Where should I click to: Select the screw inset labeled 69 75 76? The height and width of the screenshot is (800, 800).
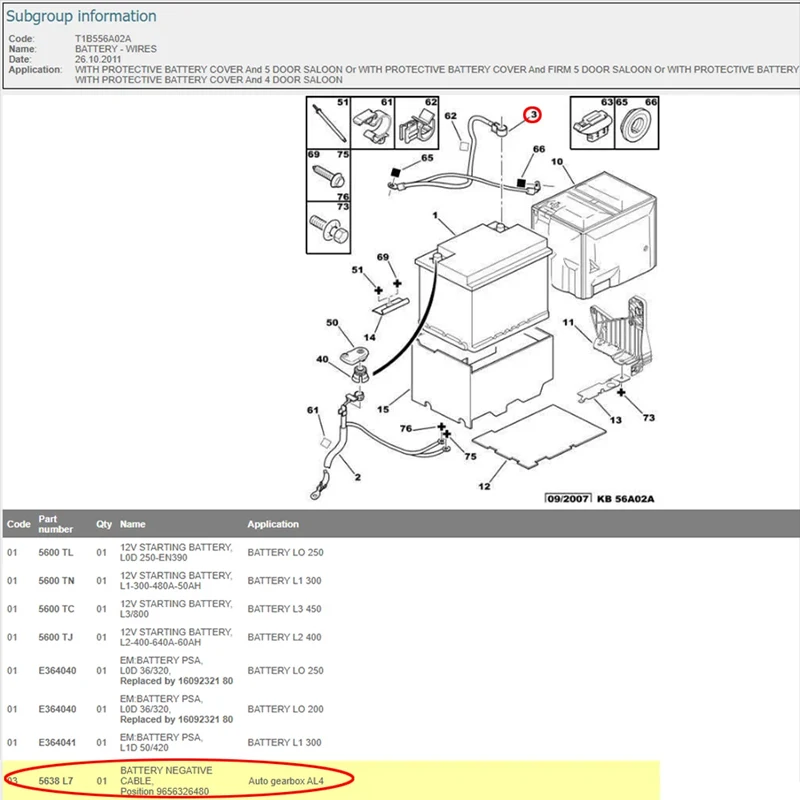328,175
